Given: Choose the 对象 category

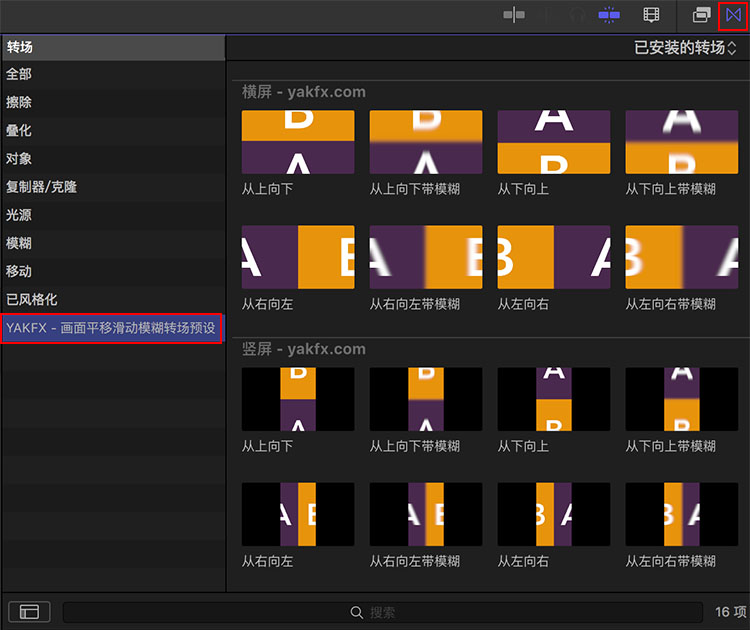Looking at the screenshot, I should point(113,159).
